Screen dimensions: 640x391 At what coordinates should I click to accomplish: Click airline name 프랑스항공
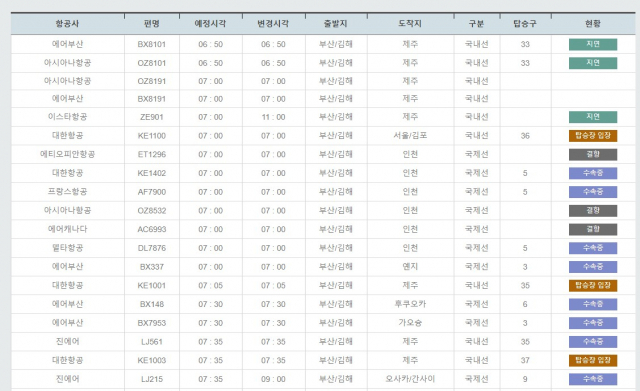[67, 192]
